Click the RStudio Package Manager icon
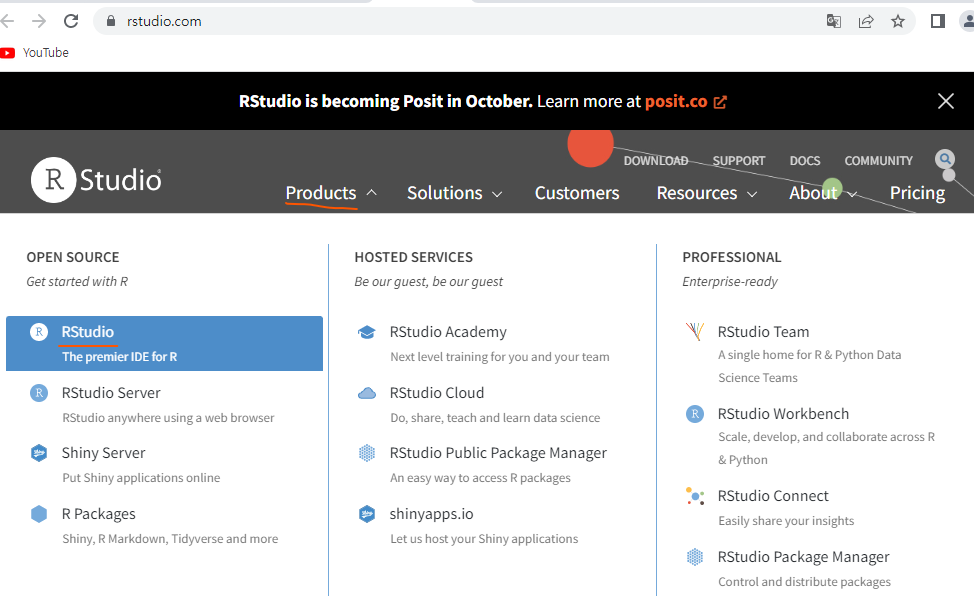This screenshot has width=974, height=600. click(695, 557)
